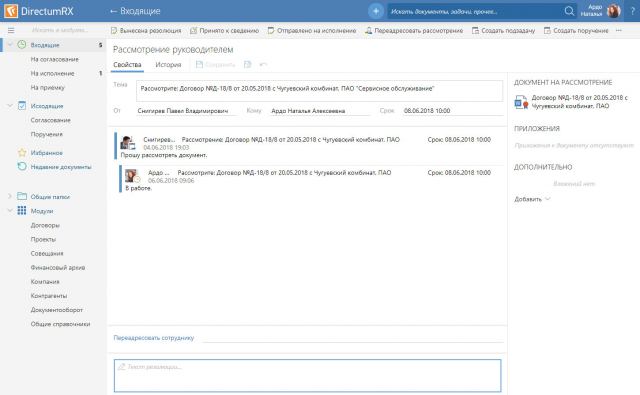Collapse the Исходящие tree node
Image resolution: width=640 pixels, height=395 pixels.
(9, 106)
